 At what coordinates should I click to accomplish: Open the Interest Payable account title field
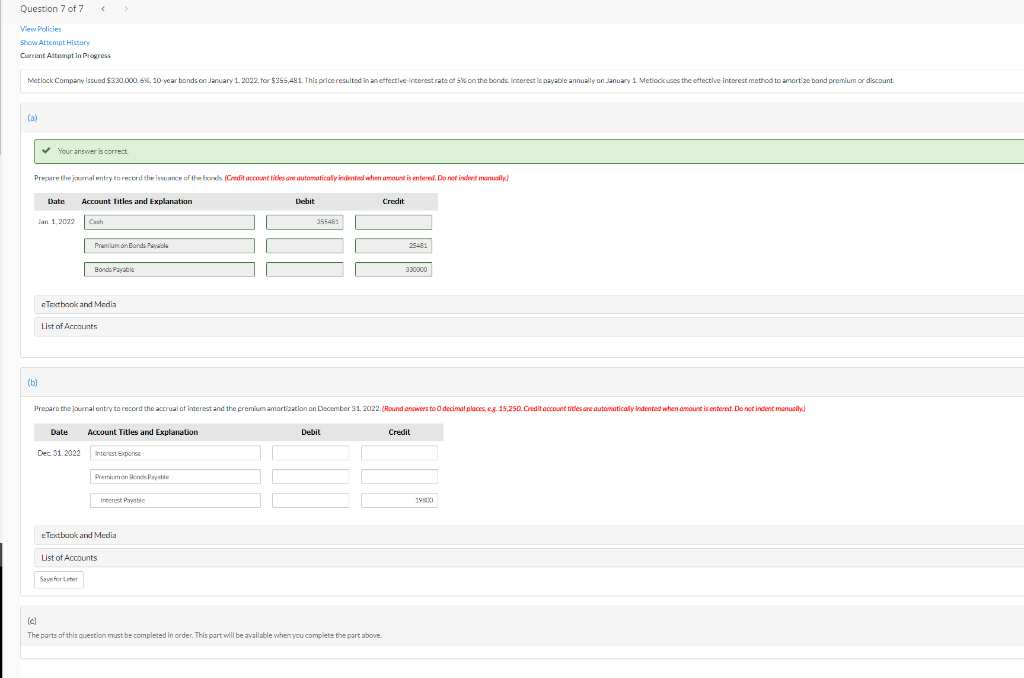click(175, 500)
